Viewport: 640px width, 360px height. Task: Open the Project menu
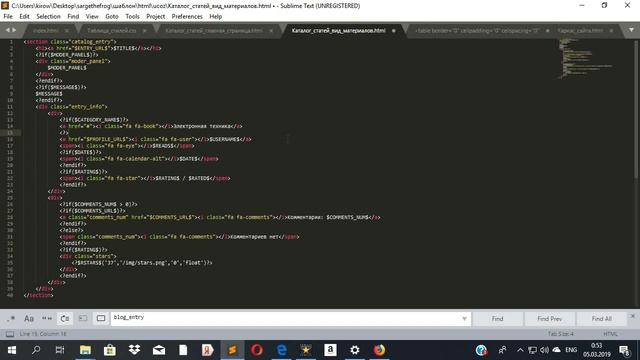point(156,16)
